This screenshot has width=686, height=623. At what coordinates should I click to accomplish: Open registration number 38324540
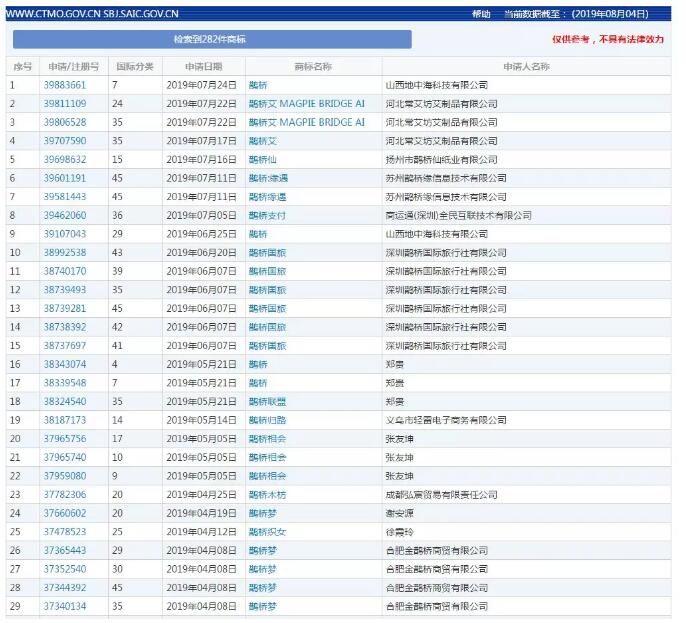coord(65,401)
